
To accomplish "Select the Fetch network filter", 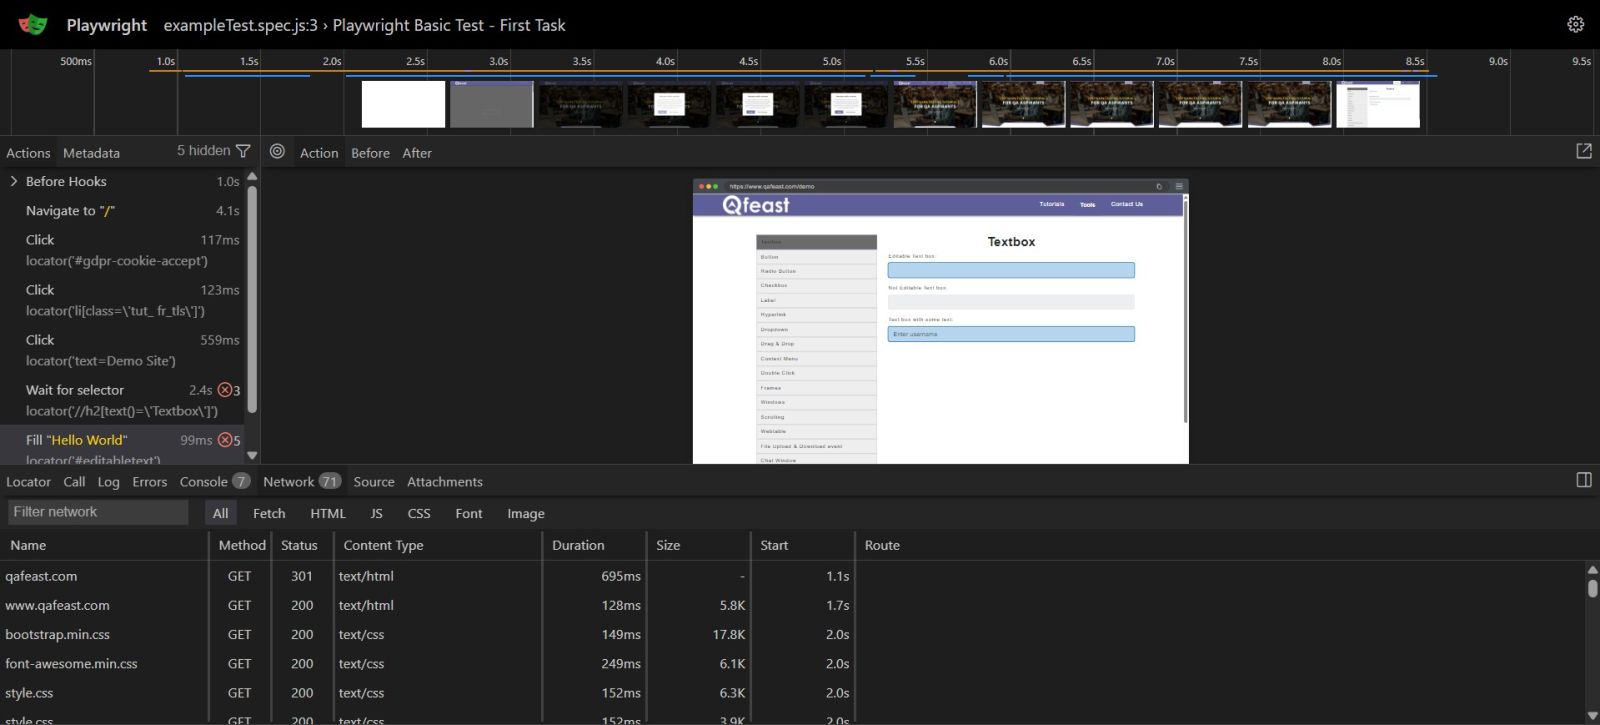I will click(x=269, y=513).
